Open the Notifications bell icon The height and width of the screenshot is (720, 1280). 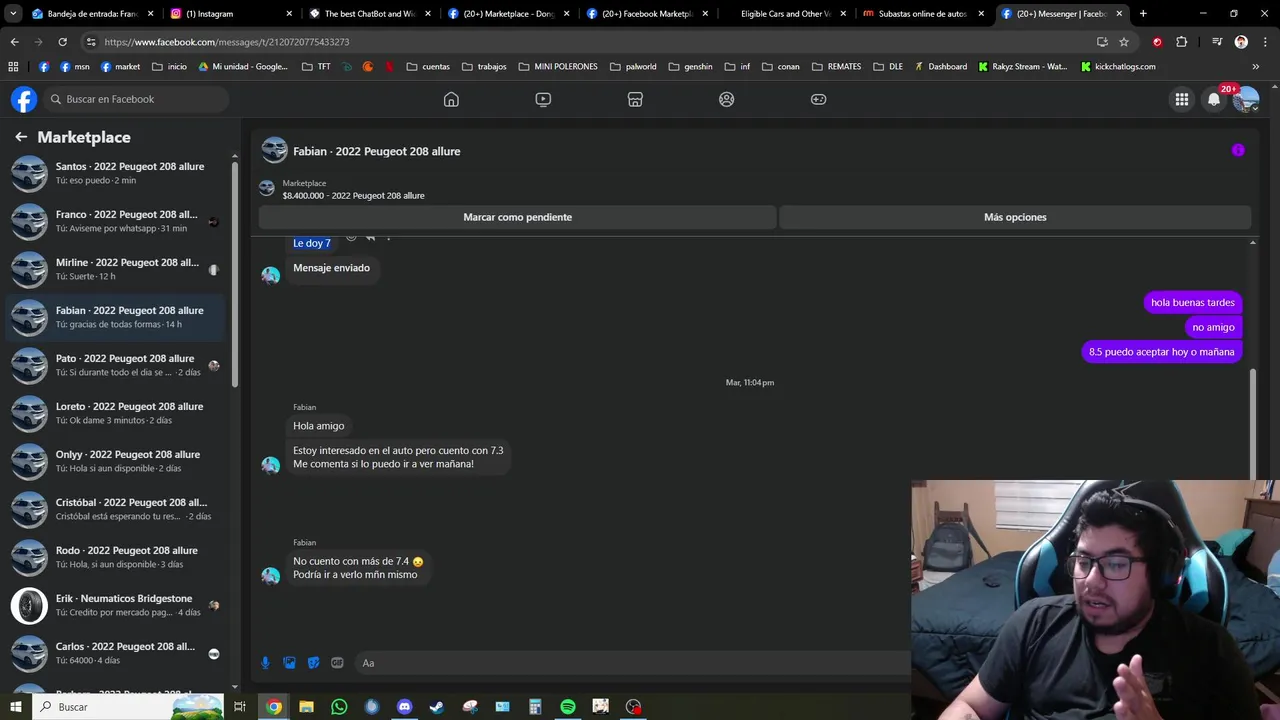point(1214,99)
